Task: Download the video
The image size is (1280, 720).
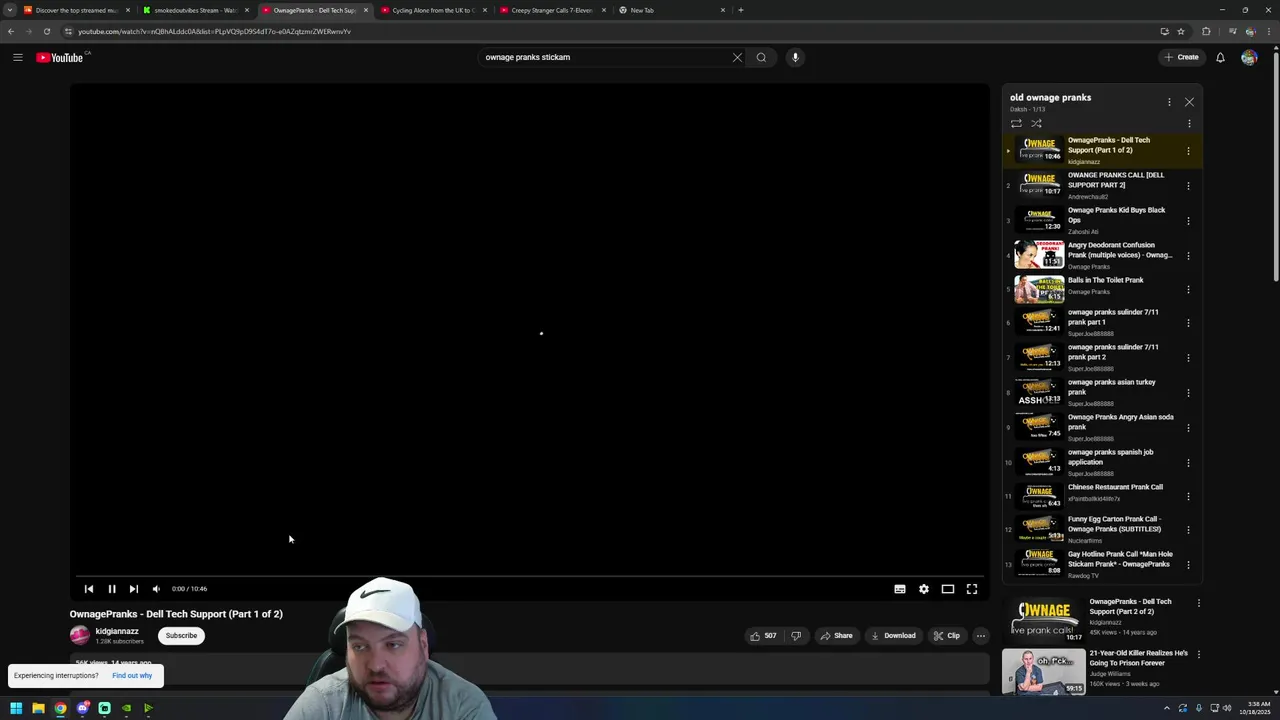Action: (893, 635)
